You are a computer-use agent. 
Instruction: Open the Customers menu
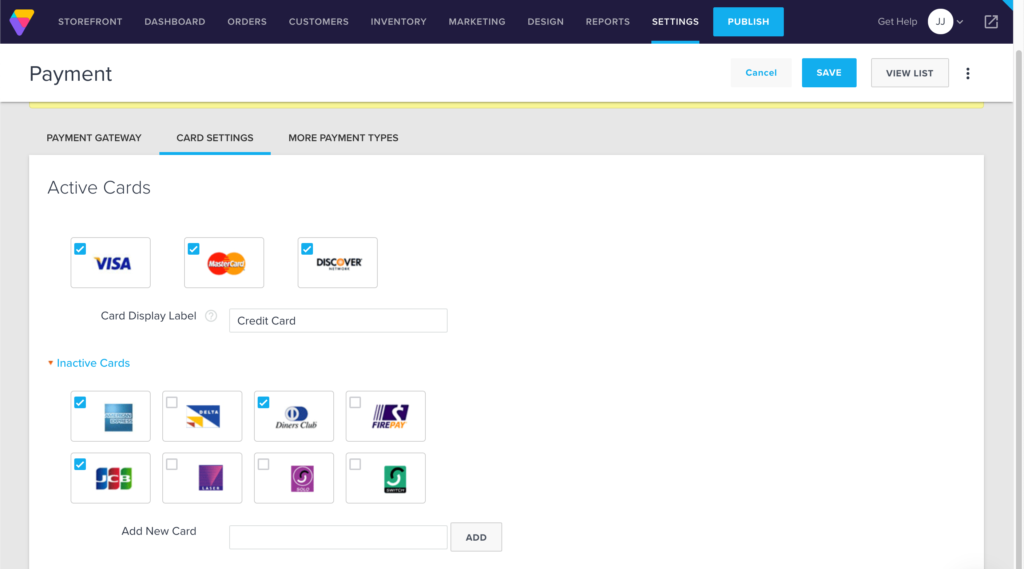pos(319,22)
